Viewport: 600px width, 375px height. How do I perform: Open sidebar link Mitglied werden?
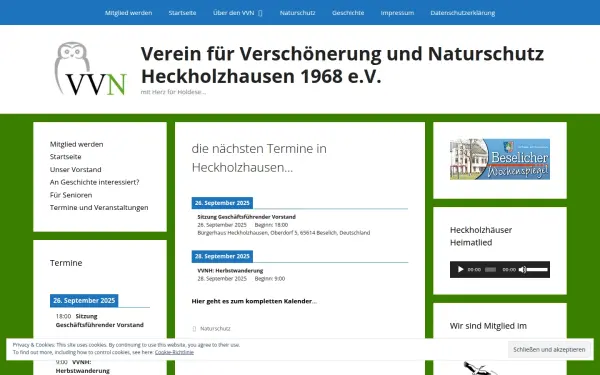[77, 144]
